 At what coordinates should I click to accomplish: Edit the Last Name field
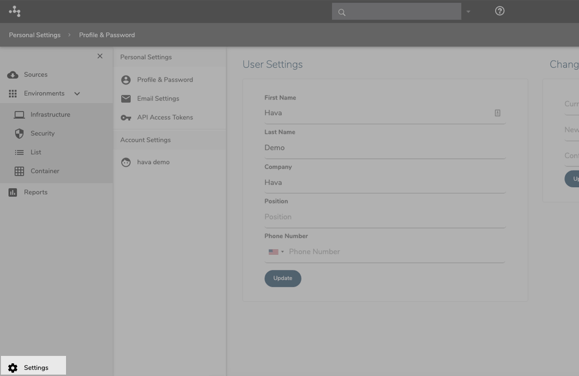tap(384, 148)
